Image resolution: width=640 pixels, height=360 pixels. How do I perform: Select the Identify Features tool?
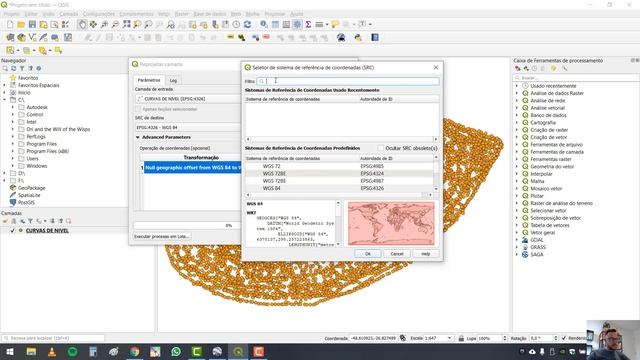pos(264,24)
